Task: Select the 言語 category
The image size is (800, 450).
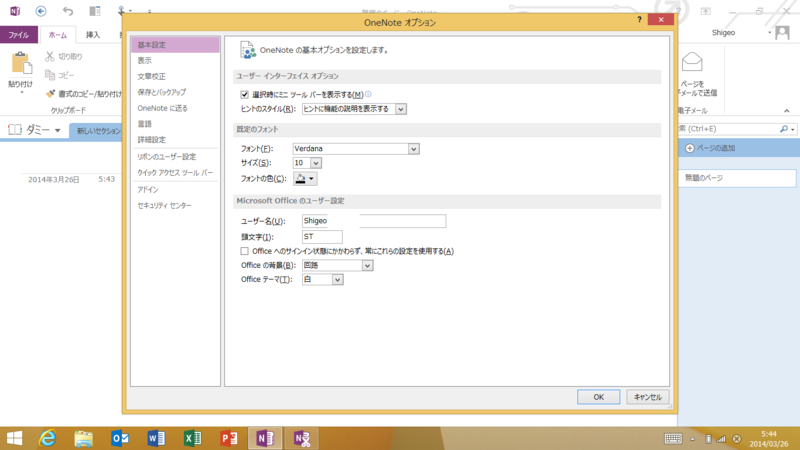Action: tap(175, 124)
